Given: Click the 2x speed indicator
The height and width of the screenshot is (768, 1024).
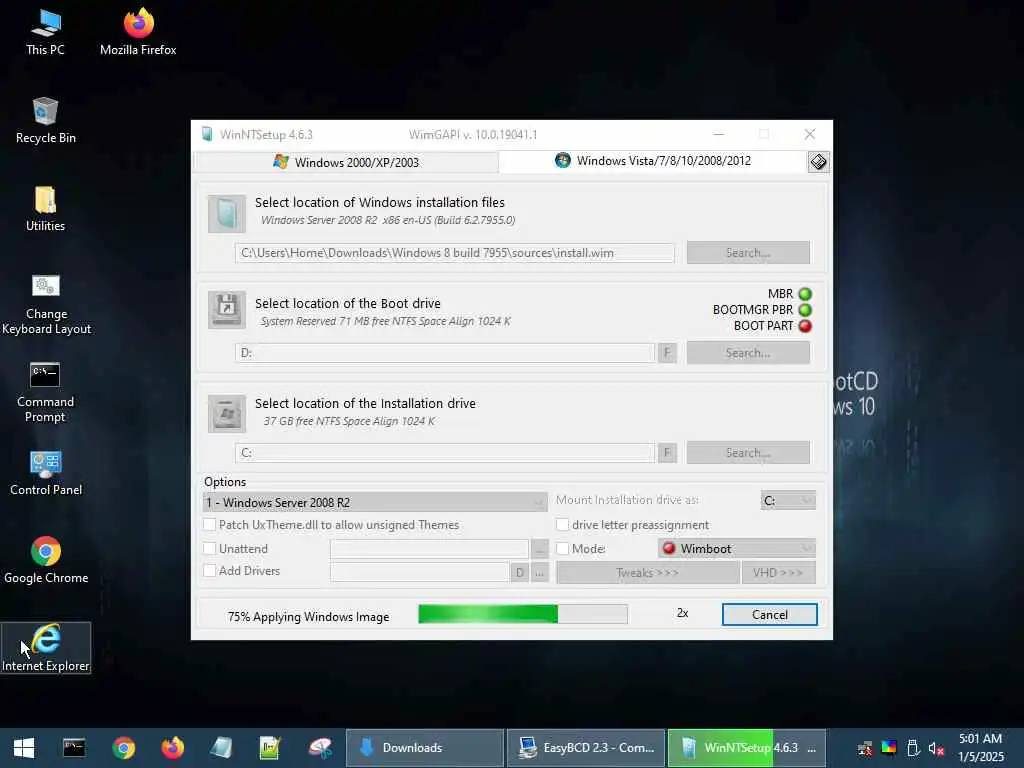Looking at the screenshot, I should (682, 613).
